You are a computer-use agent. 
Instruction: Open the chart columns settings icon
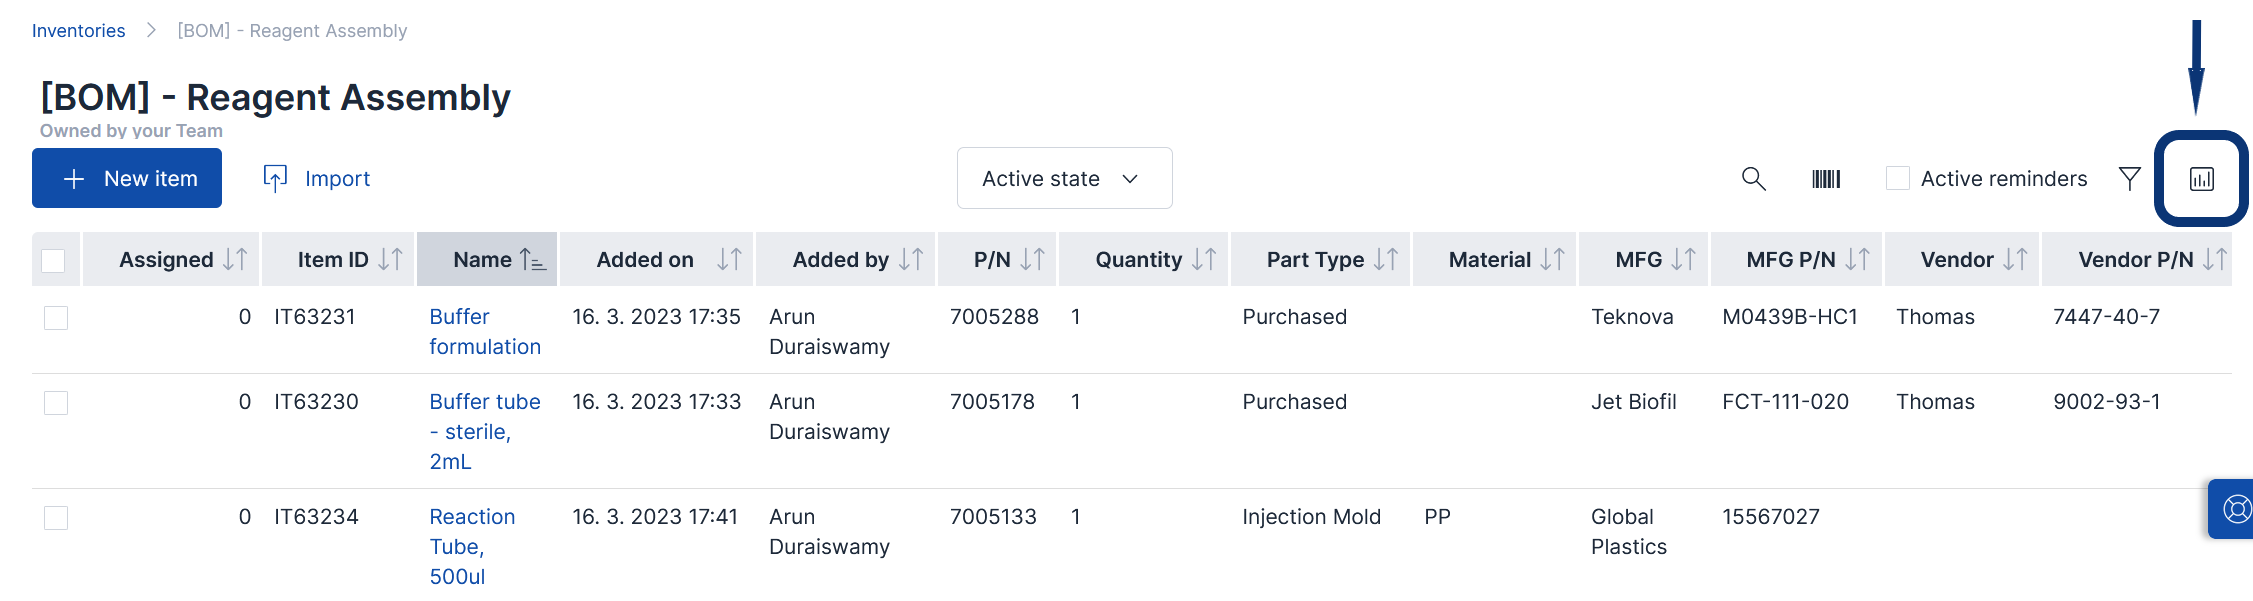(x=2201, y=179)
